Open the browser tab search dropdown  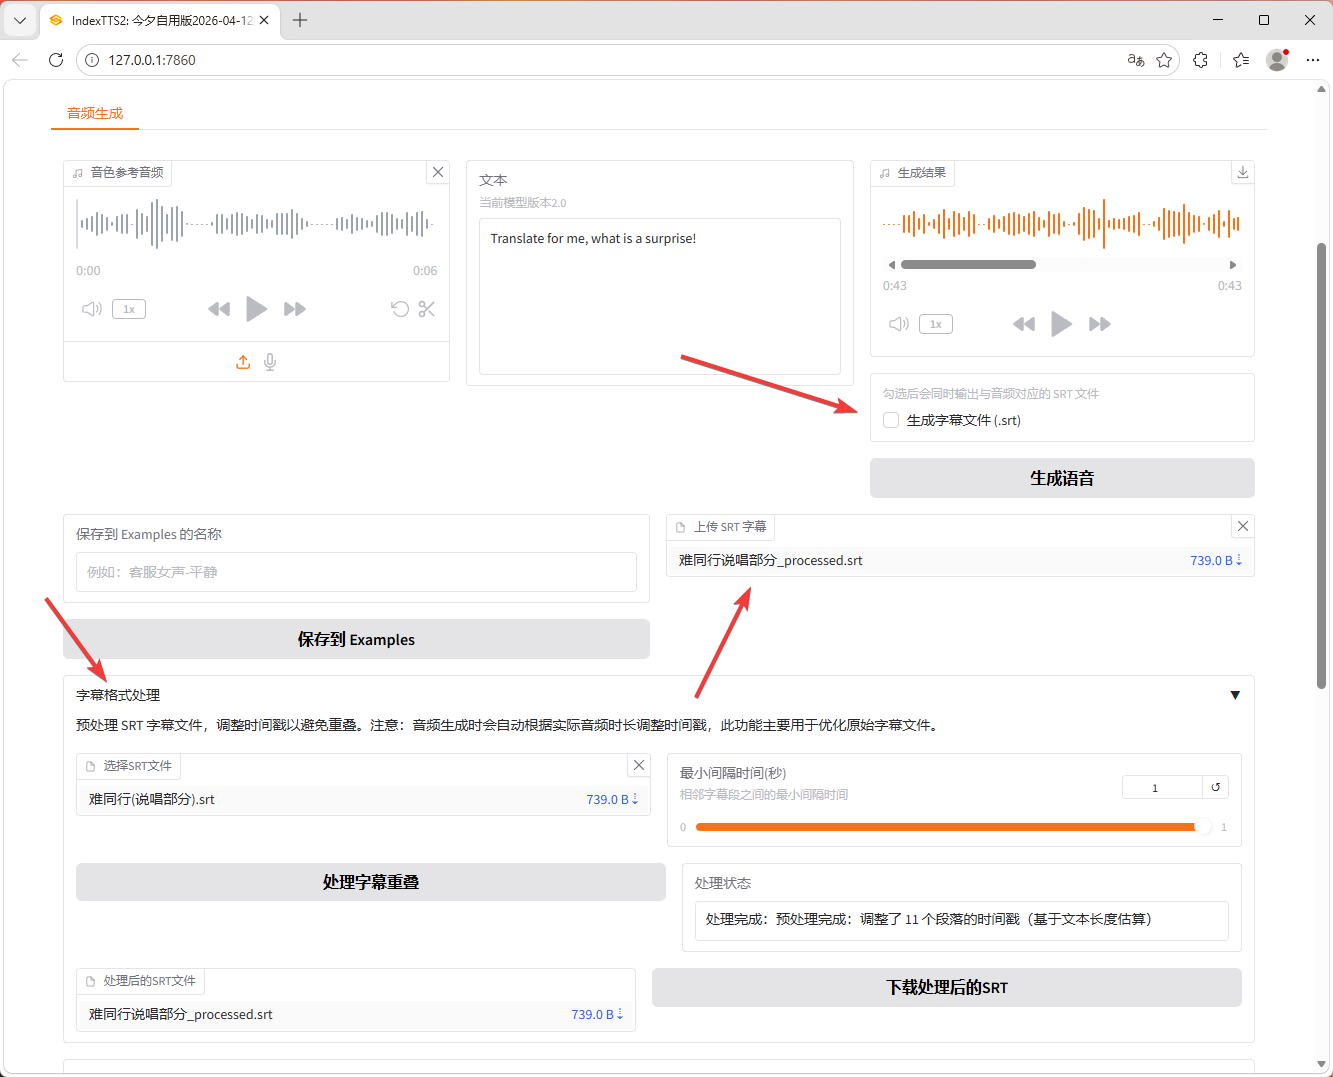coord(20,20)
